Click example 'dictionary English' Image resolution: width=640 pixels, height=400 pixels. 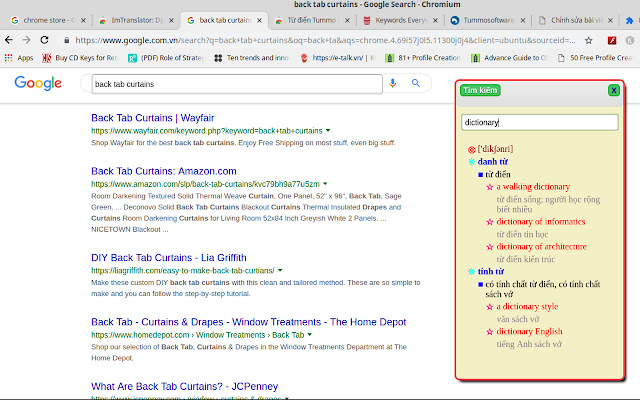(529, 331)
